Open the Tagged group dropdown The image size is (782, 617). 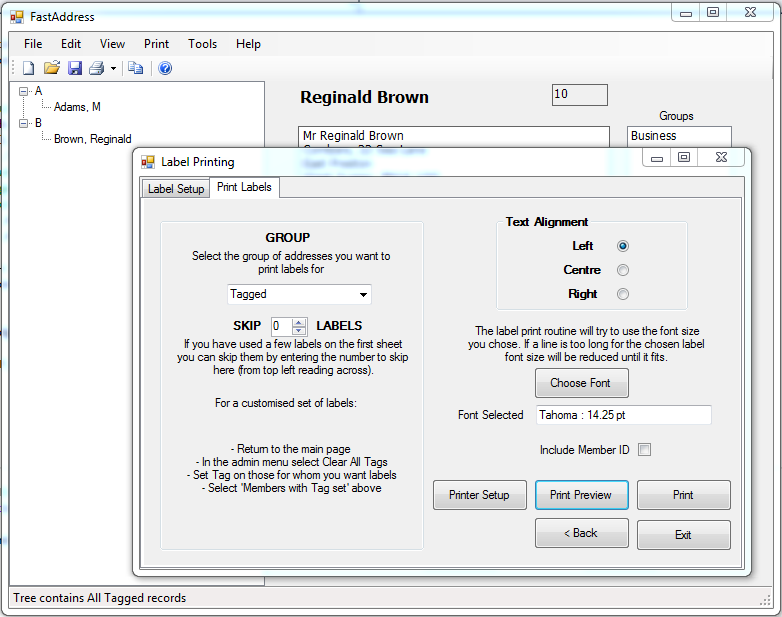click(363, 295)
